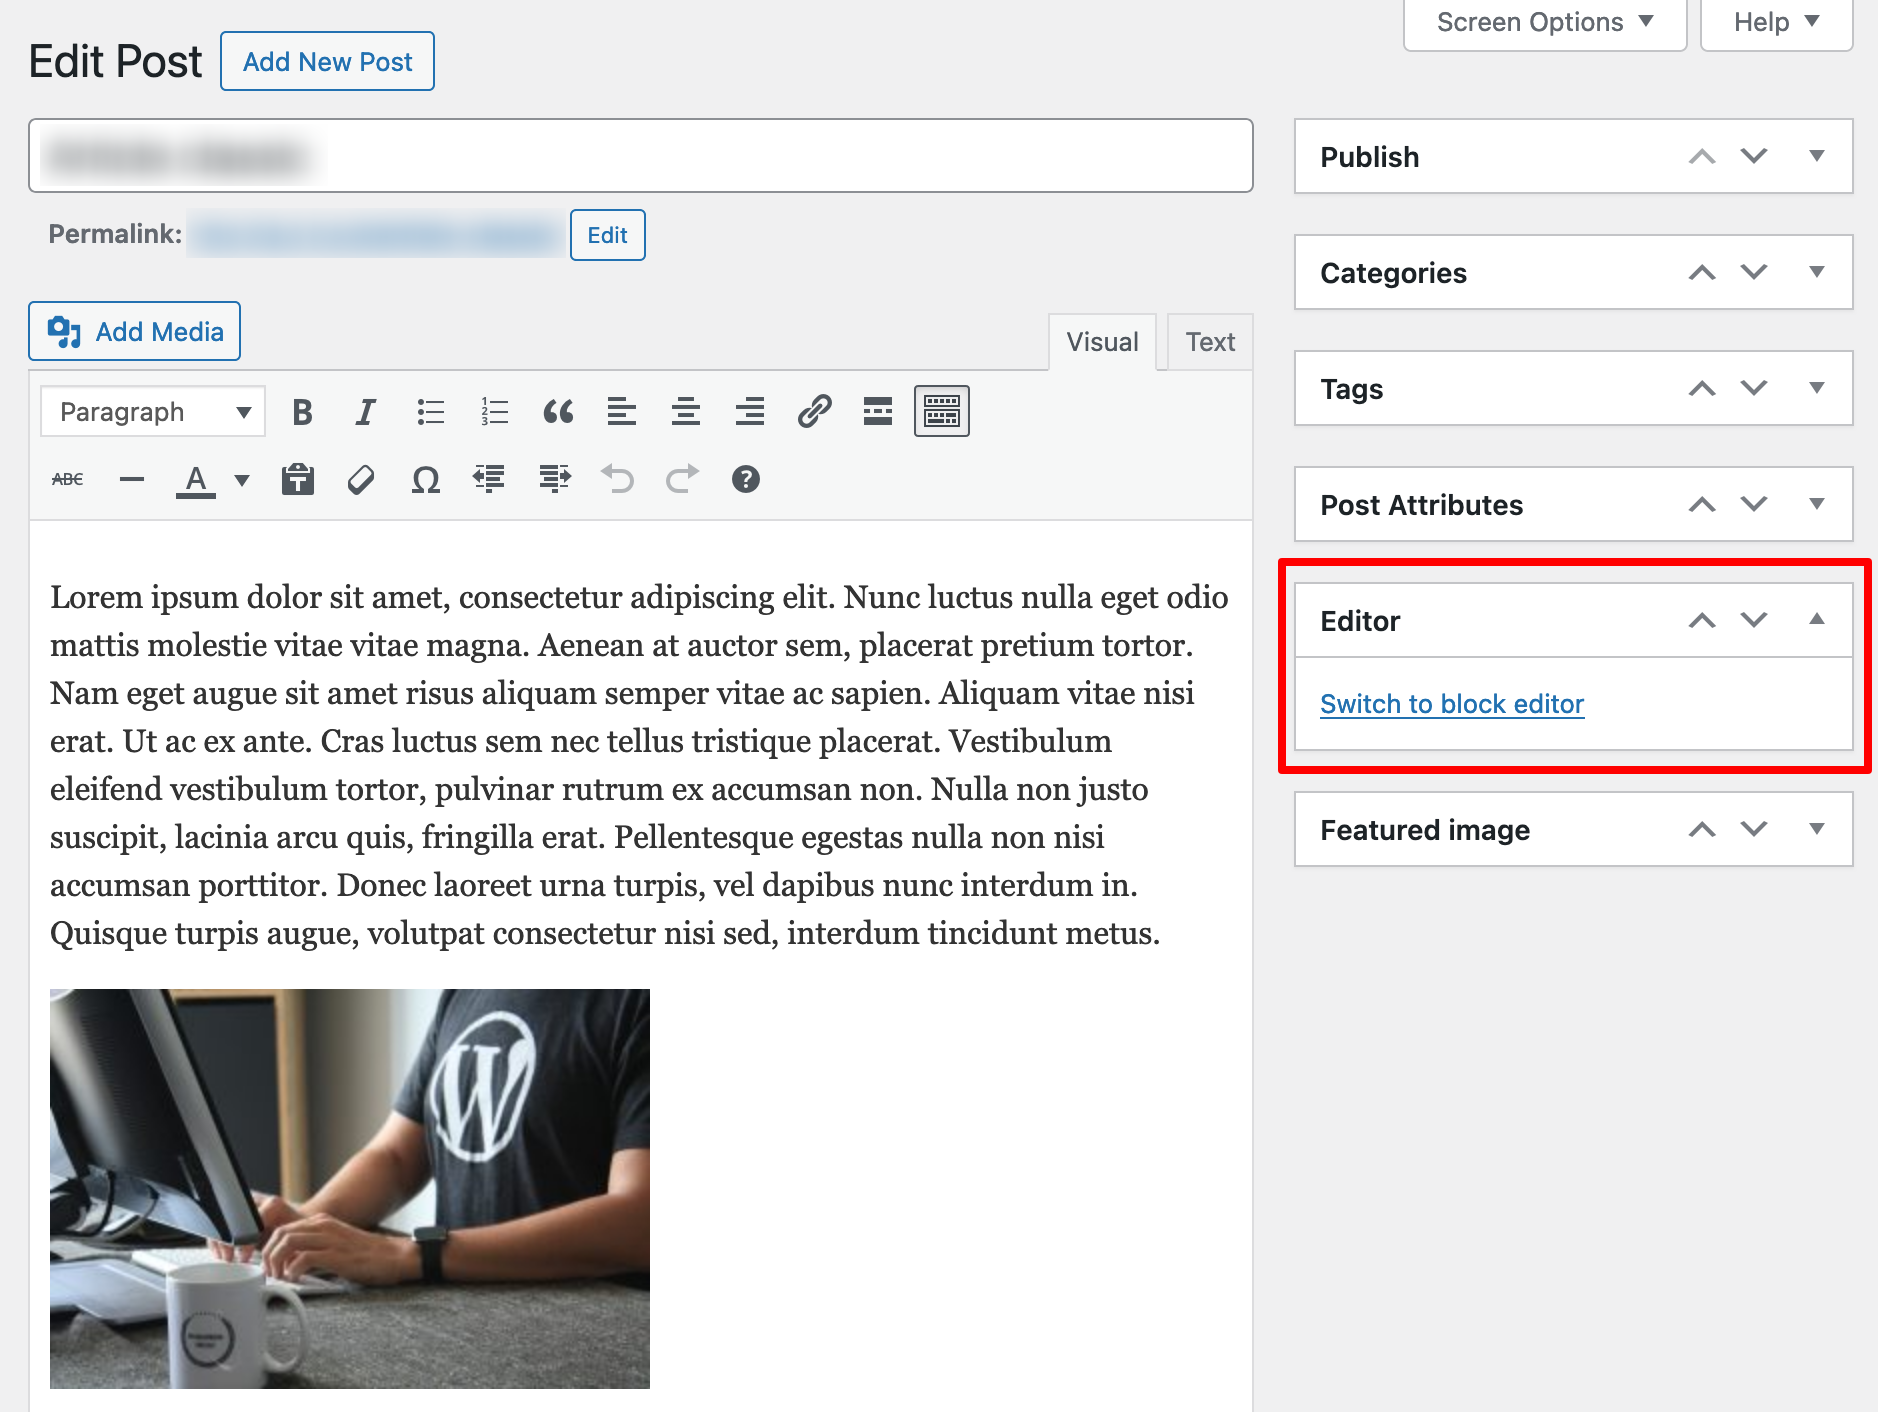Insert a hyperlink
Image resolution: width=1878 pixels, height=1412 pixels.
click(x=814, y=411)
